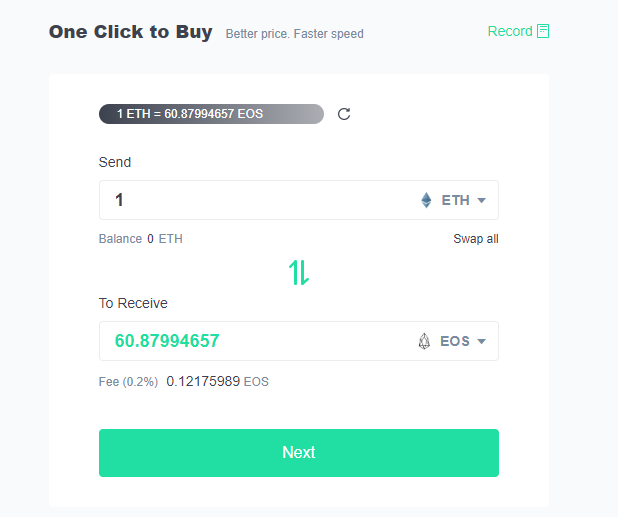The width and height of the screenshot is (618, 517).
Task: Click the One Click to Buy heading
Action: [x=130, y=32]
